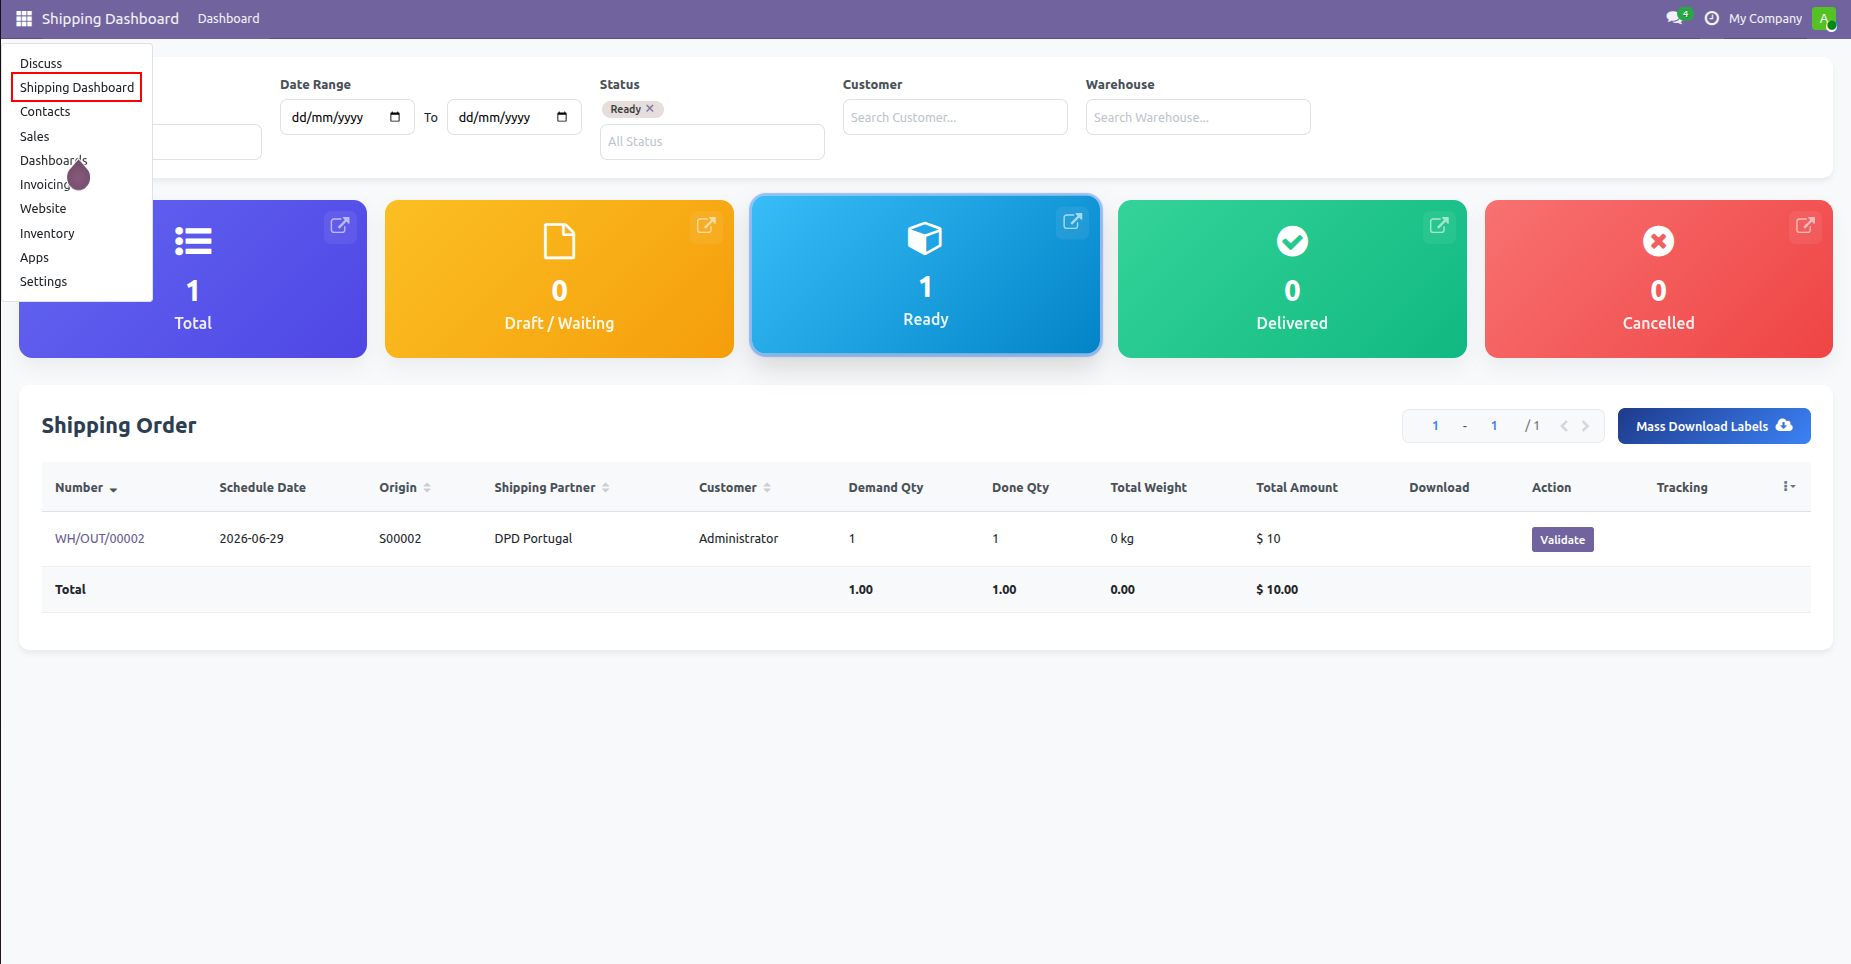Viewport: 1851px width, 964px height.
Task: Remove the Ready status tag
Action: pos(650,109)
